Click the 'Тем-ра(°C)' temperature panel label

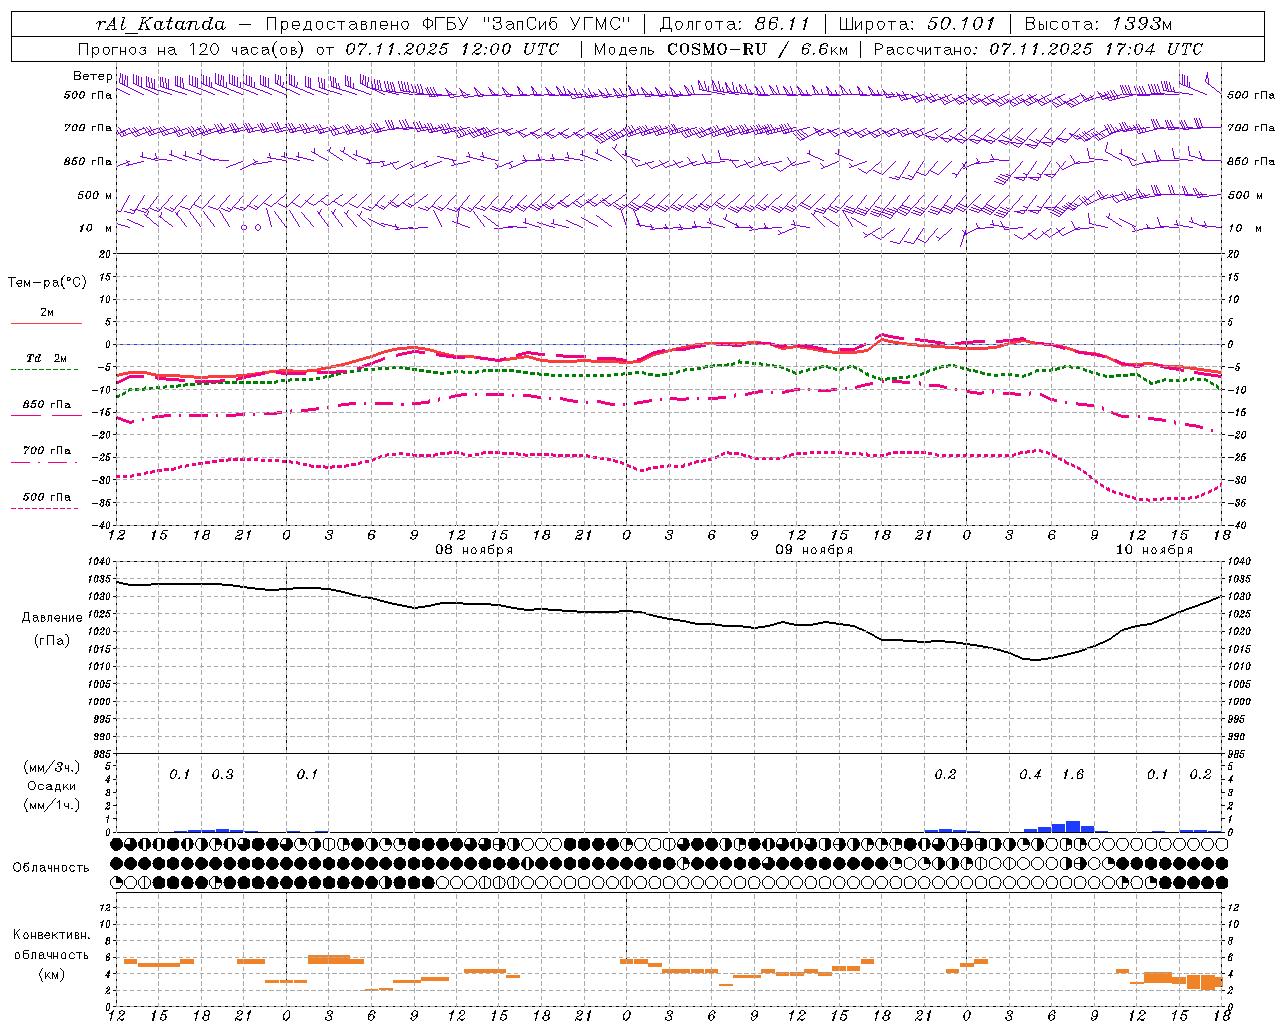tap(47, 283)
